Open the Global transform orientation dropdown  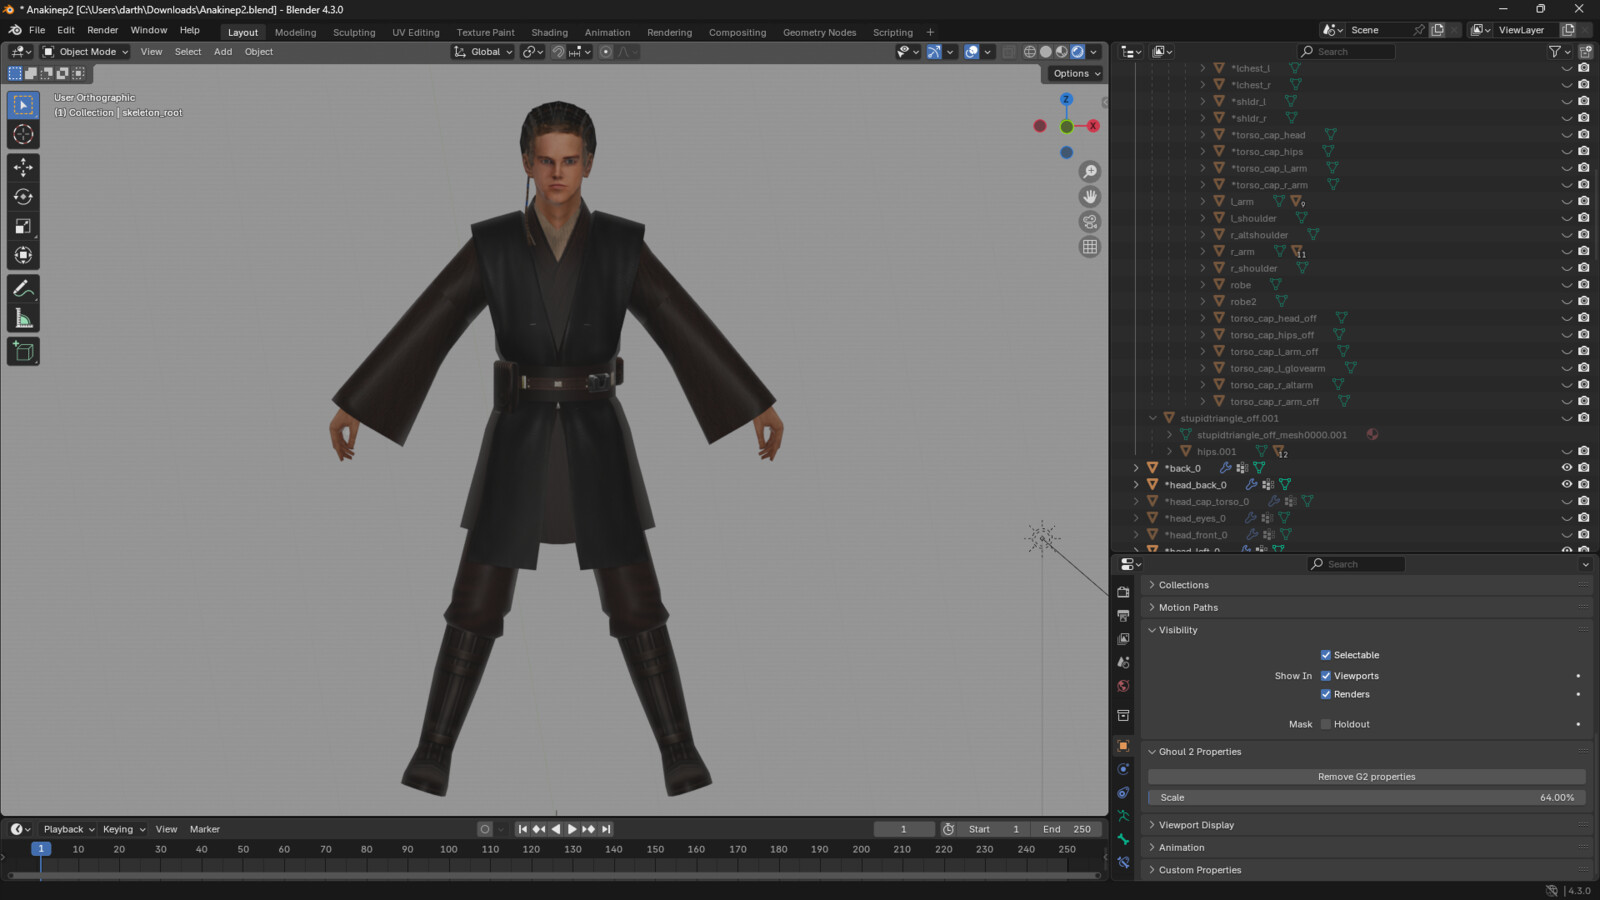(x=484, y=52)
